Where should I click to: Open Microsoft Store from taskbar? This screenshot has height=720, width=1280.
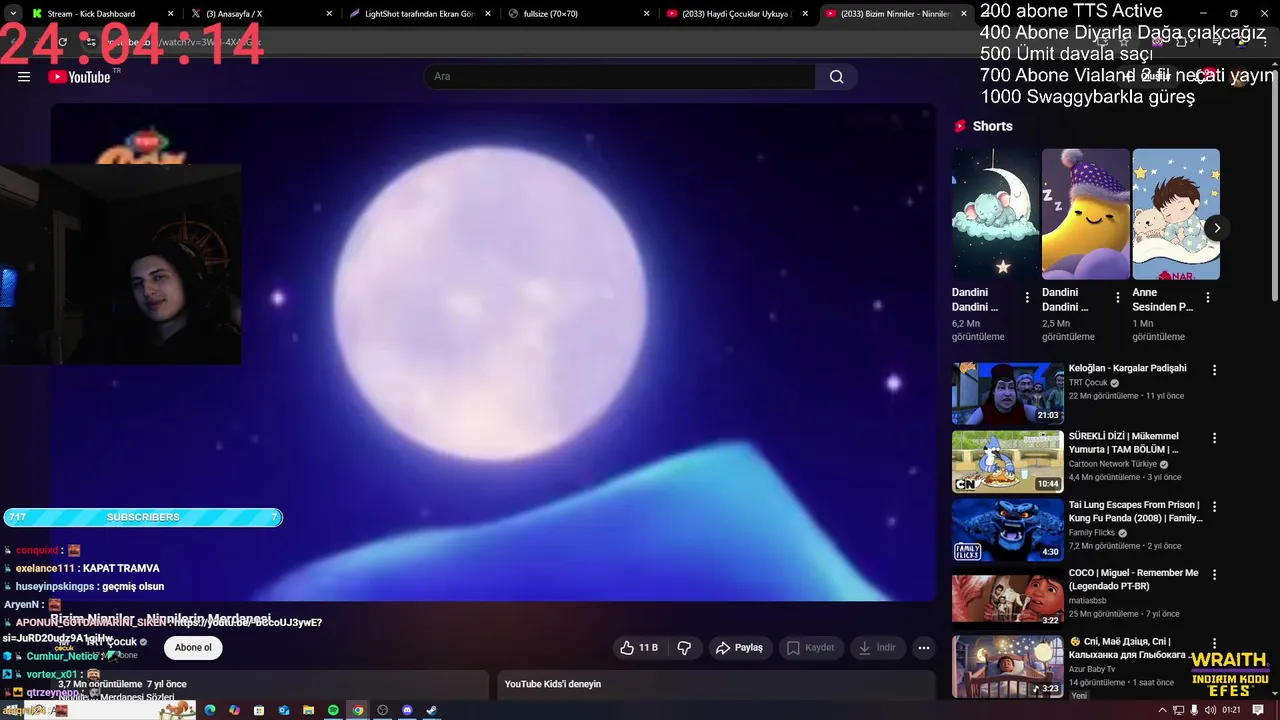tap(259, 710)
